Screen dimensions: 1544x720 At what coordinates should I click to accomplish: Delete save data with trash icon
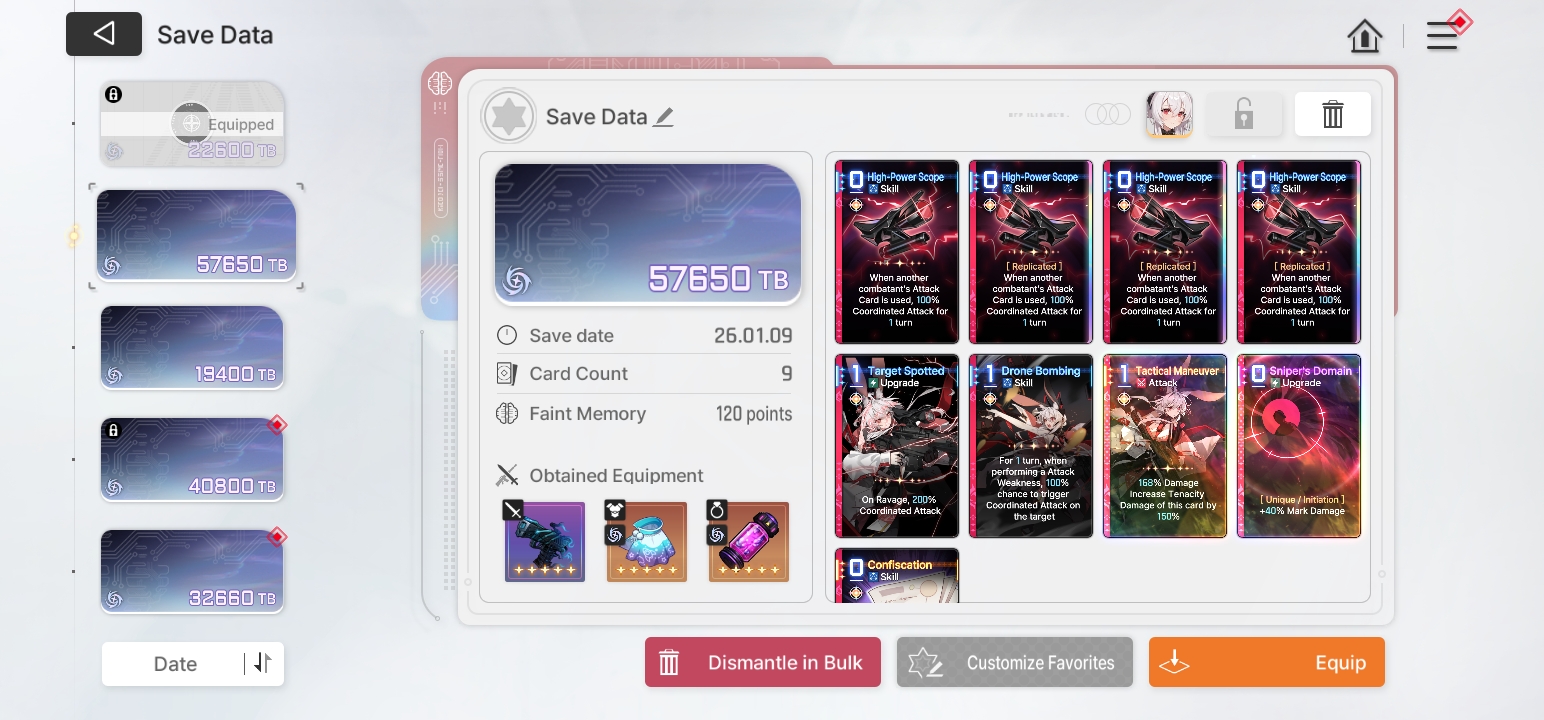1333,115
